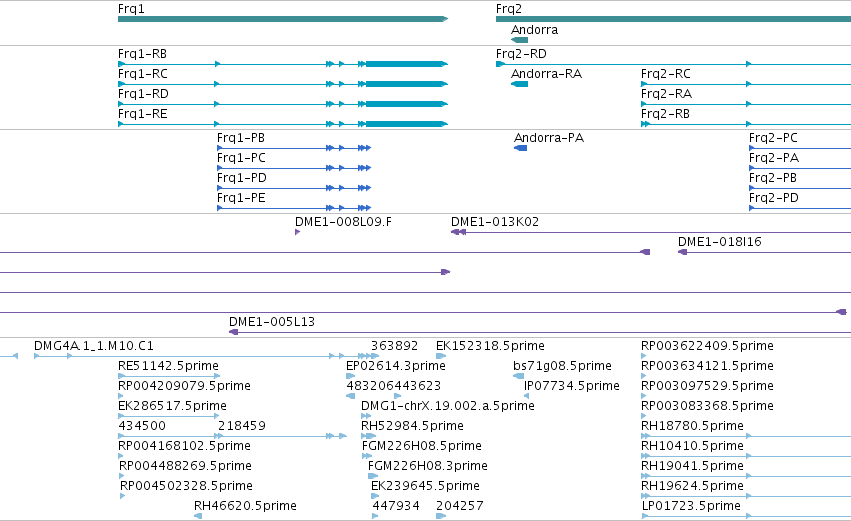Viewport: 851px width, 521px height.
Task: Select Frq2-RA transcript label
Action: [666, 94]
